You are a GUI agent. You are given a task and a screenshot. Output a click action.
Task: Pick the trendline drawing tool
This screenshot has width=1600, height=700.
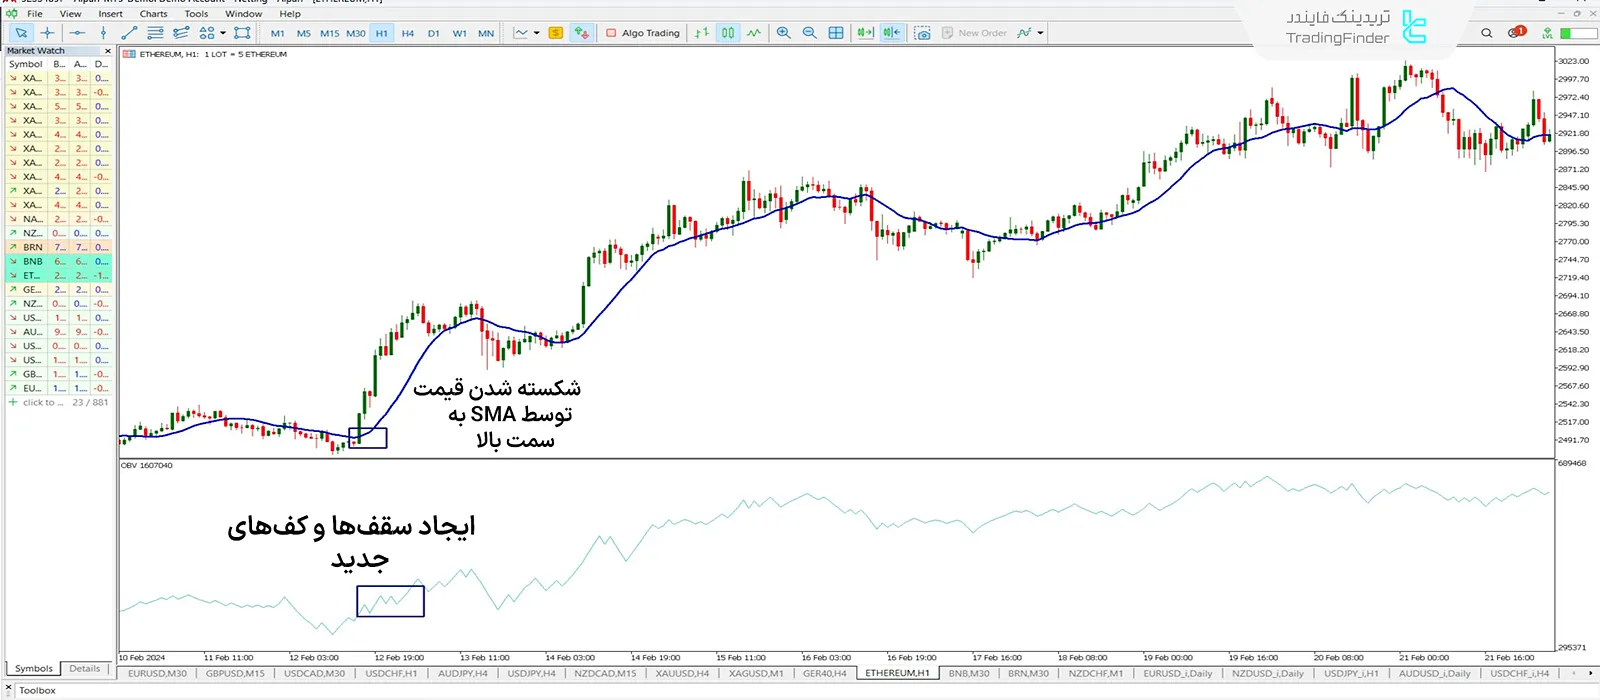coord(129,33)
